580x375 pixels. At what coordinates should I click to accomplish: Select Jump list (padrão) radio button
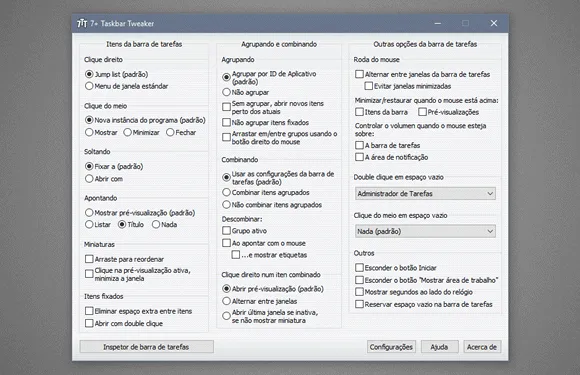[89, 74]
